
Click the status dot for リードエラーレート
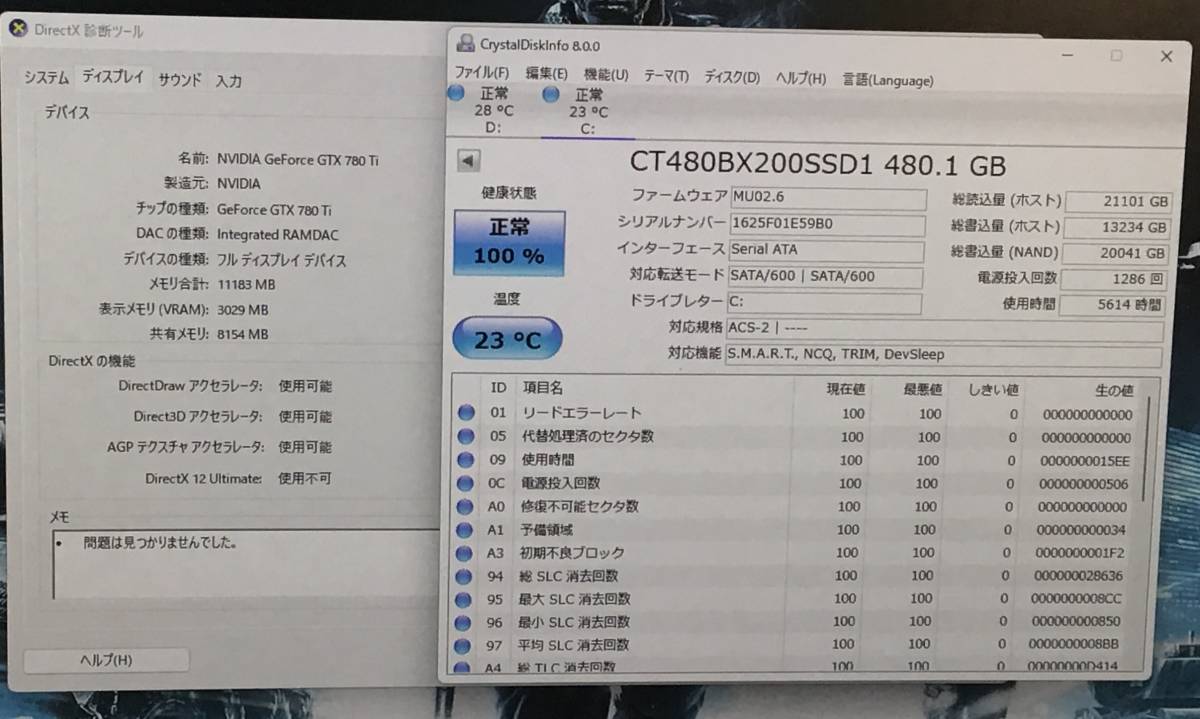(x=466, y=413)
